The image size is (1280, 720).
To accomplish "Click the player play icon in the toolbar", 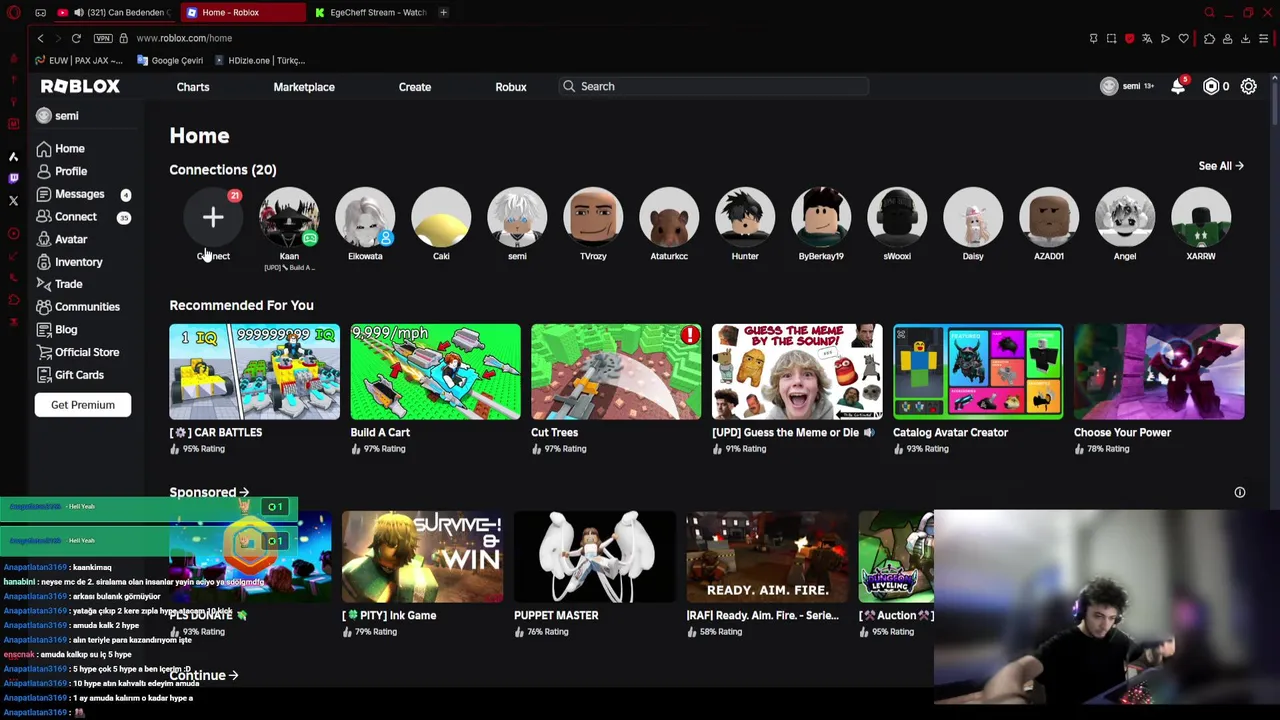I will click(x=1165, y=38).
